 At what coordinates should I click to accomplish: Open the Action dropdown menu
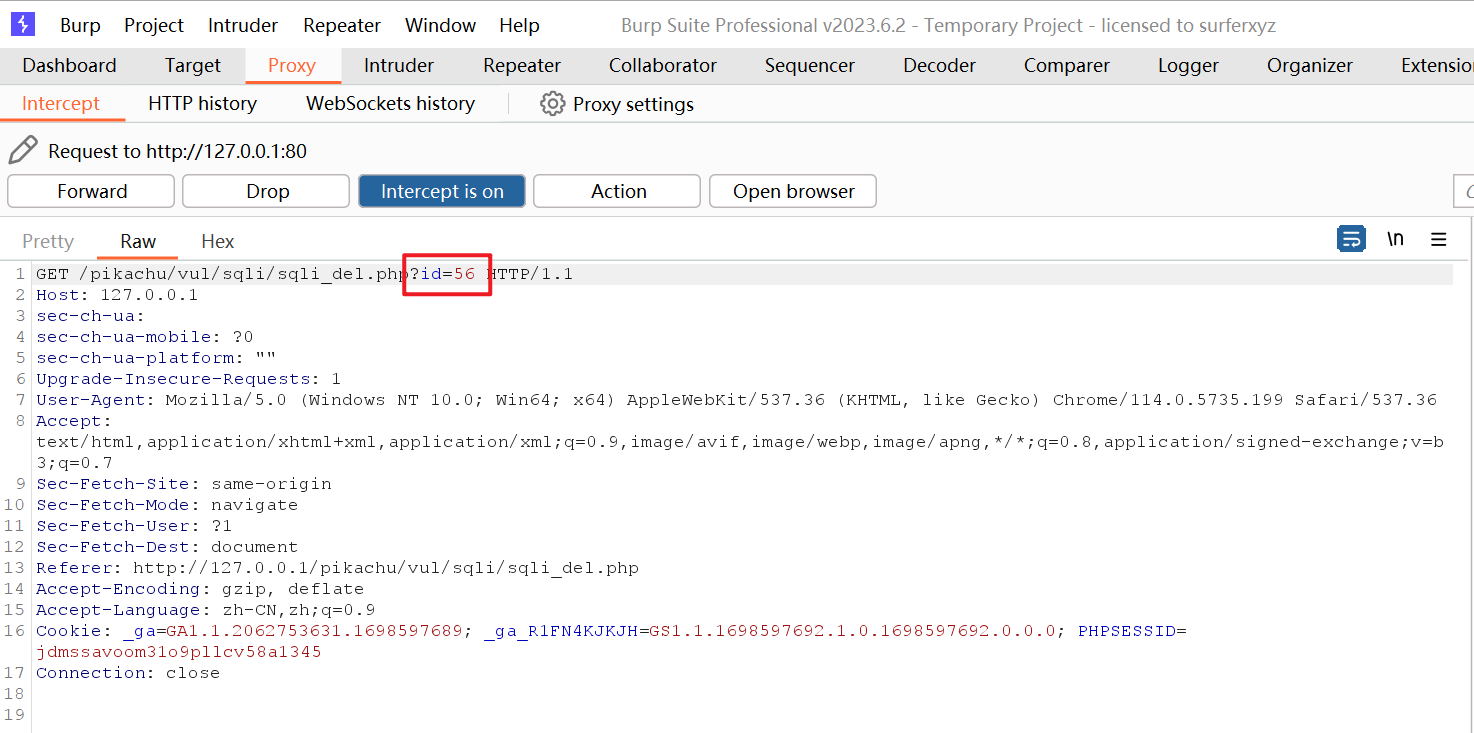(617, 191)
